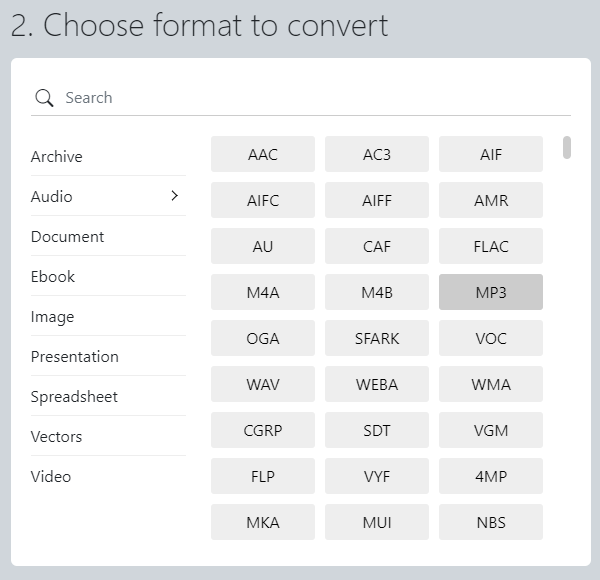Pick the OGA format

point(263,338)
